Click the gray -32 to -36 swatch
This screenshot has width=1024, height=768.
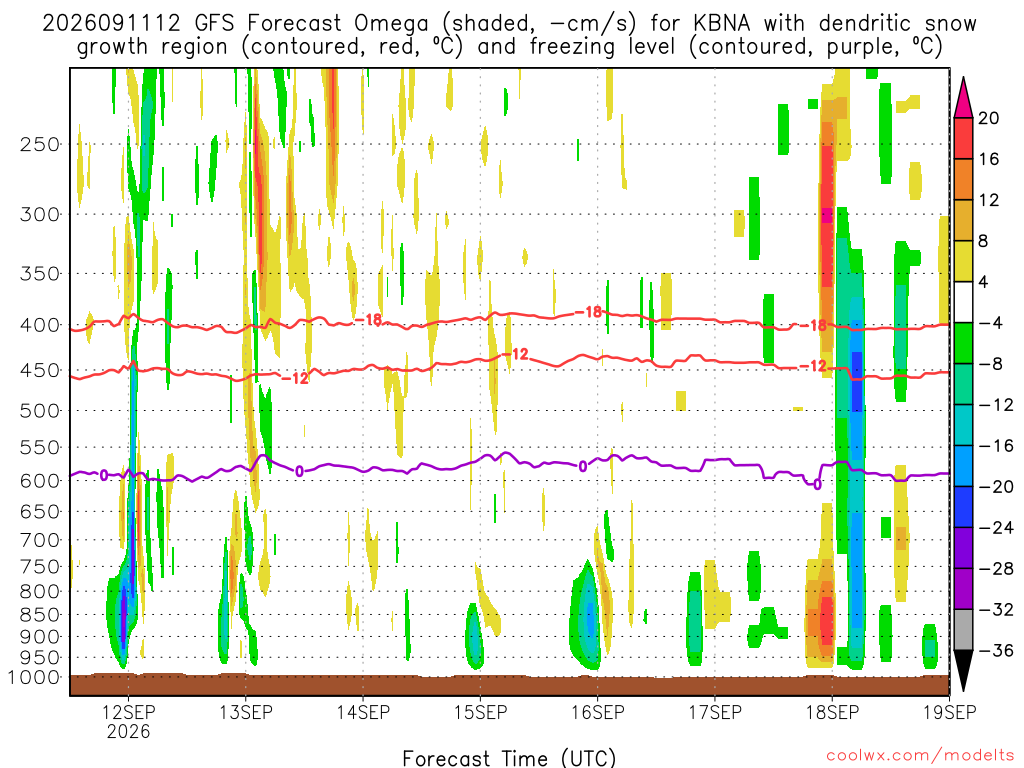pyautogui.click(x=963, y=630)
